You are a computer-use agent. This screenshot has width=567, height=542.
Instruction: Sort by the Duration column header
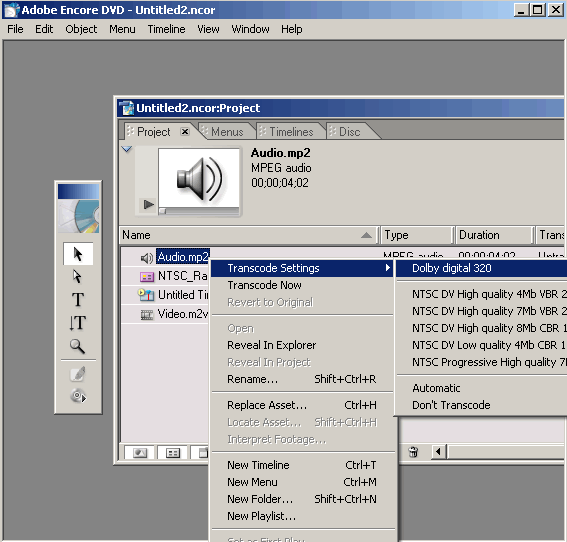tap(494, 235)
